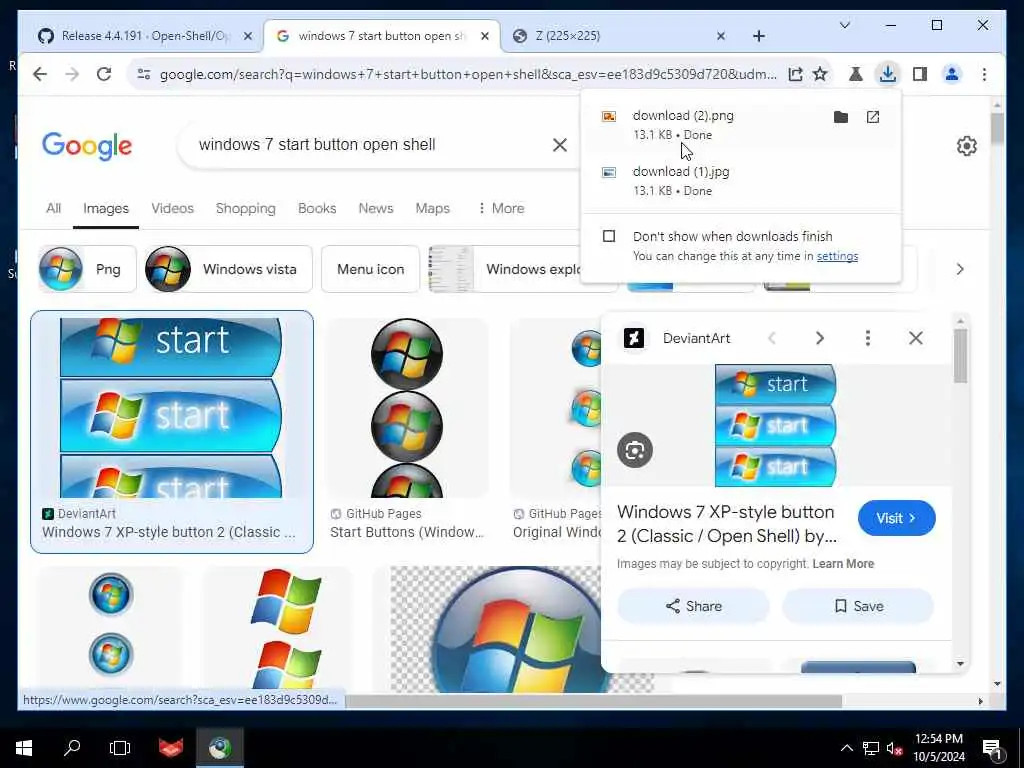Click the large preview image of start buttons
Viewport: 1024px width, 768px height.
click(775, 426)
